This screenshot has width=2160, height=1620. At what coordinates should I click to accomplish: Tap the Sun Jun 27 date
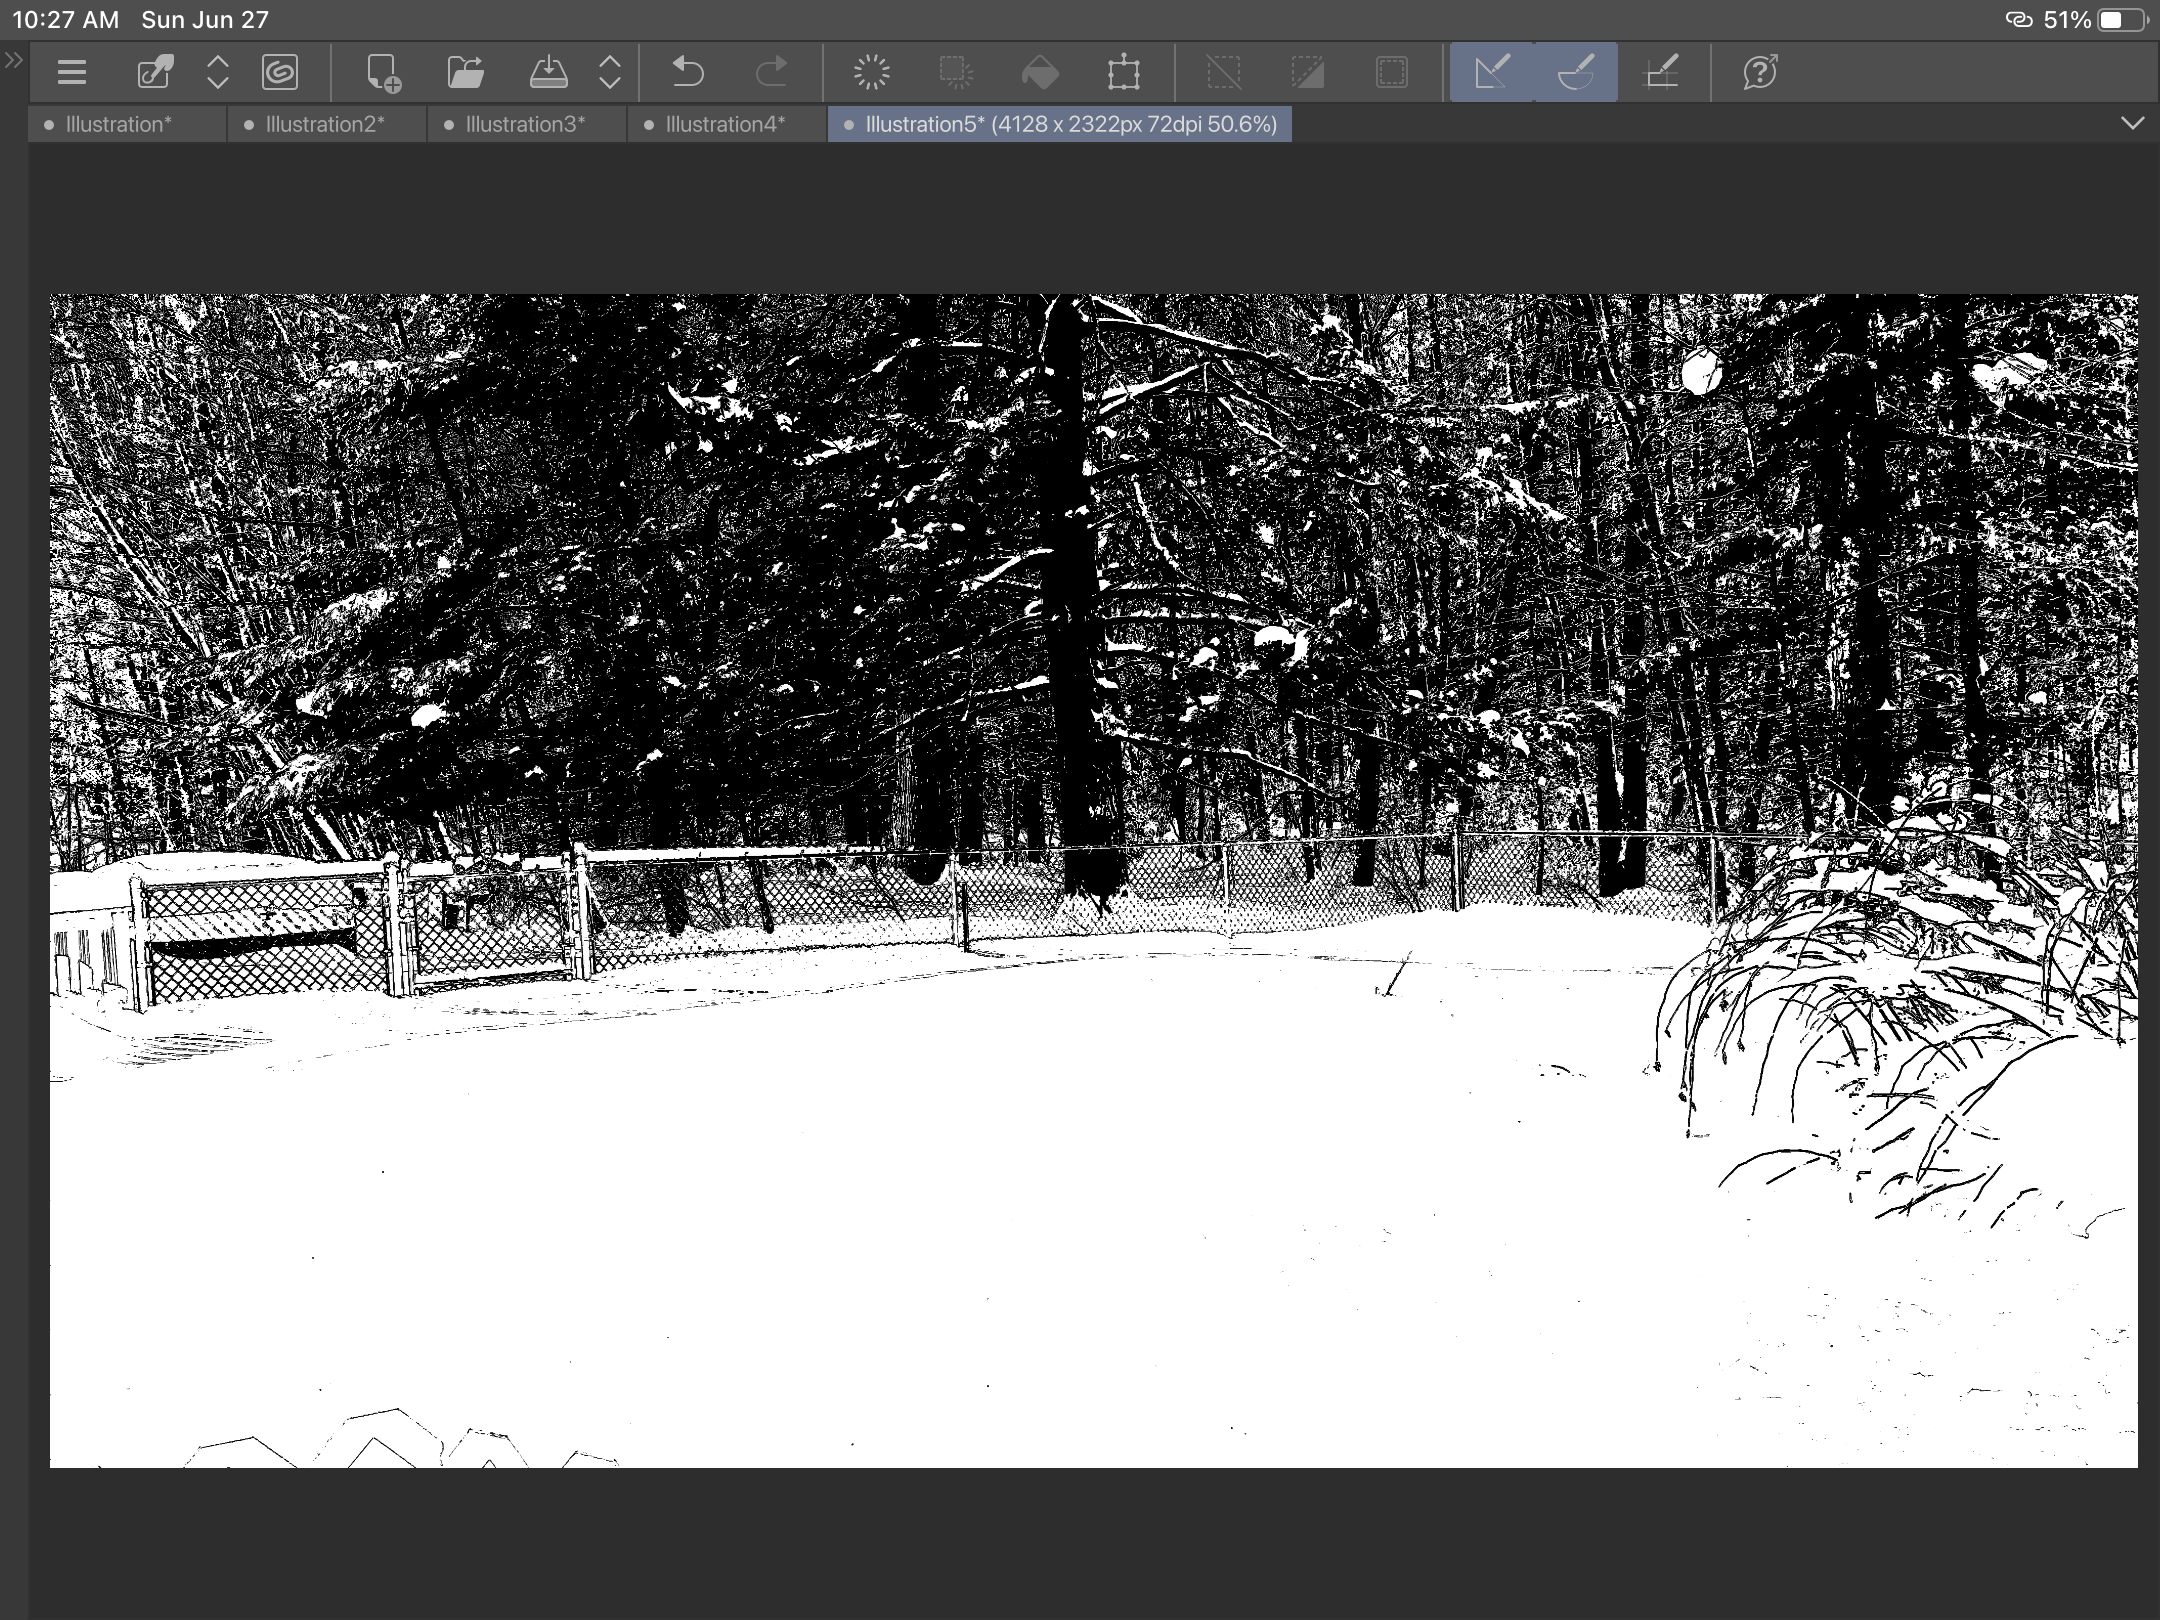click(205, 20)
